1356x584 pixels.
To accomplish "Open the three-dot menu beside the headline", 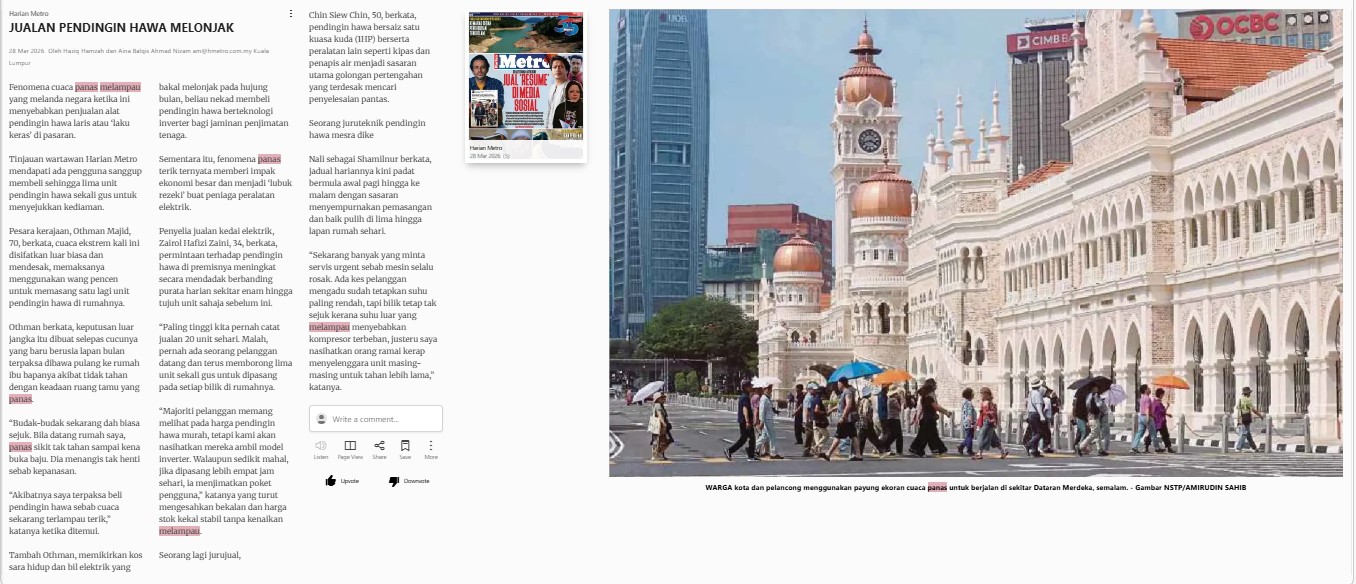I will tap(291, 14).
